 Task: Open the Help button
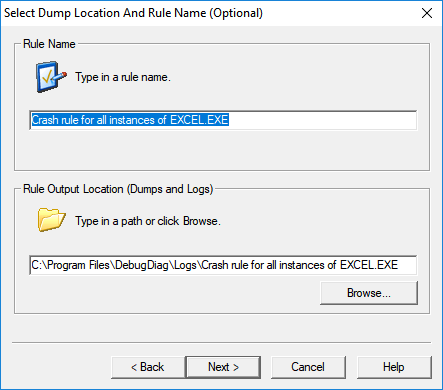tap(394, 367)
